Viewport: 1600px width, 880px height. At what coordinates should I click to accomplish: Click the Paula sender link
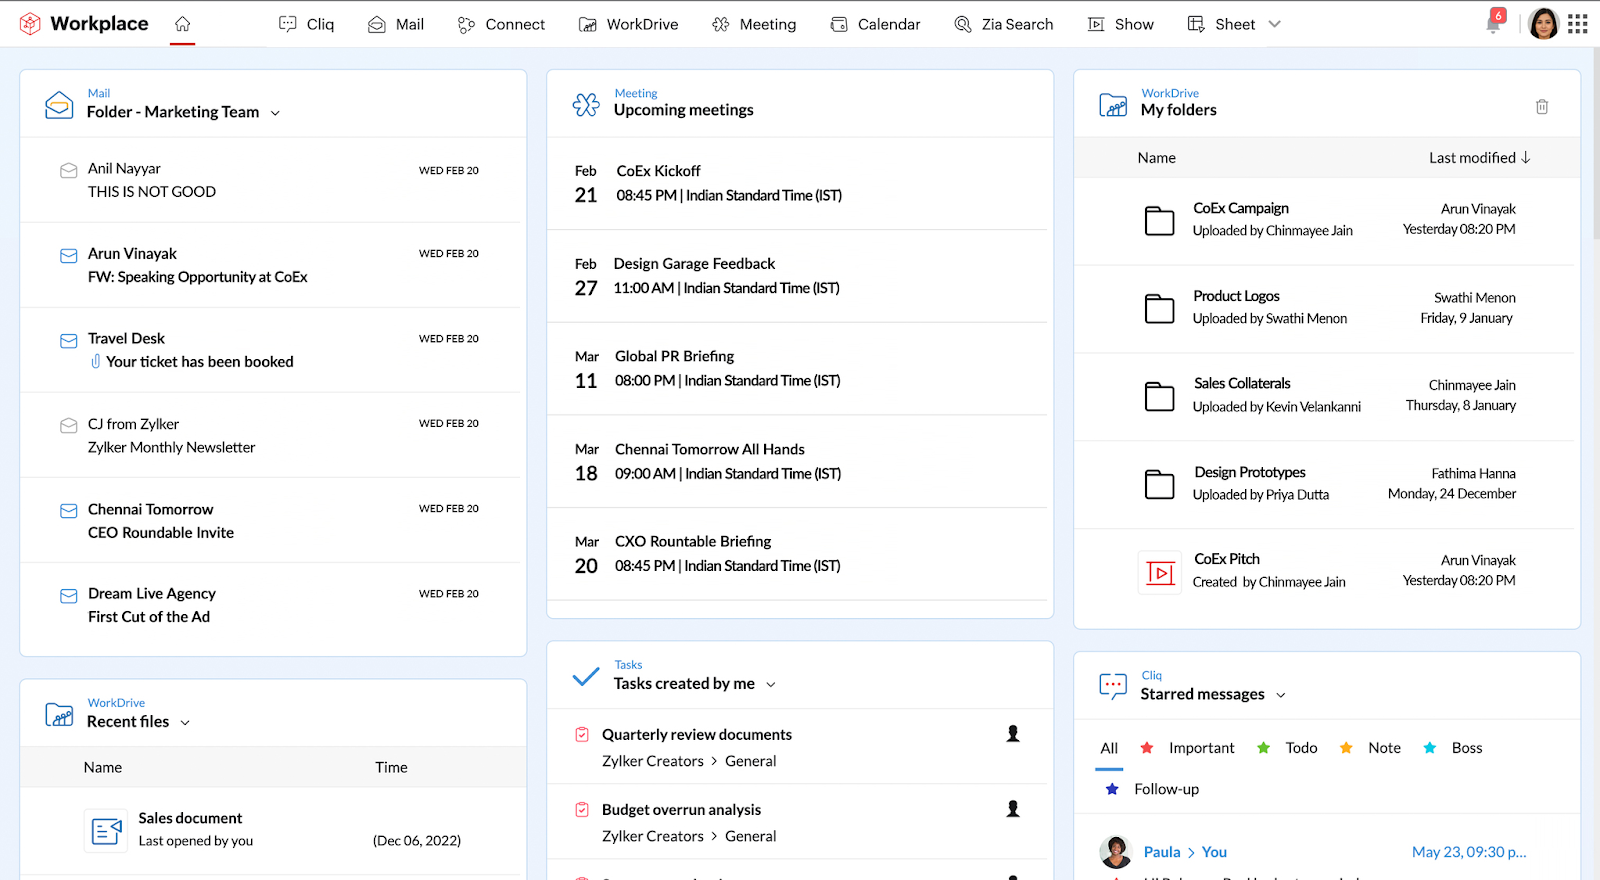coord(1162,852)
